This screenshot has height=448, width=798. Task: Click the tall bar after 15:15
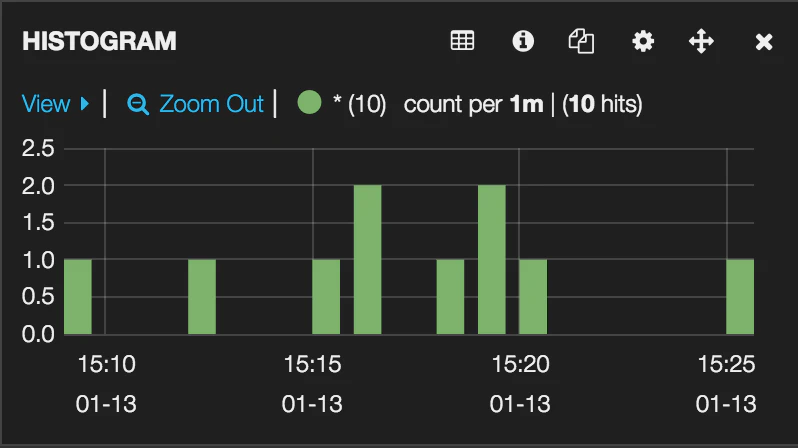click(367, 260)
